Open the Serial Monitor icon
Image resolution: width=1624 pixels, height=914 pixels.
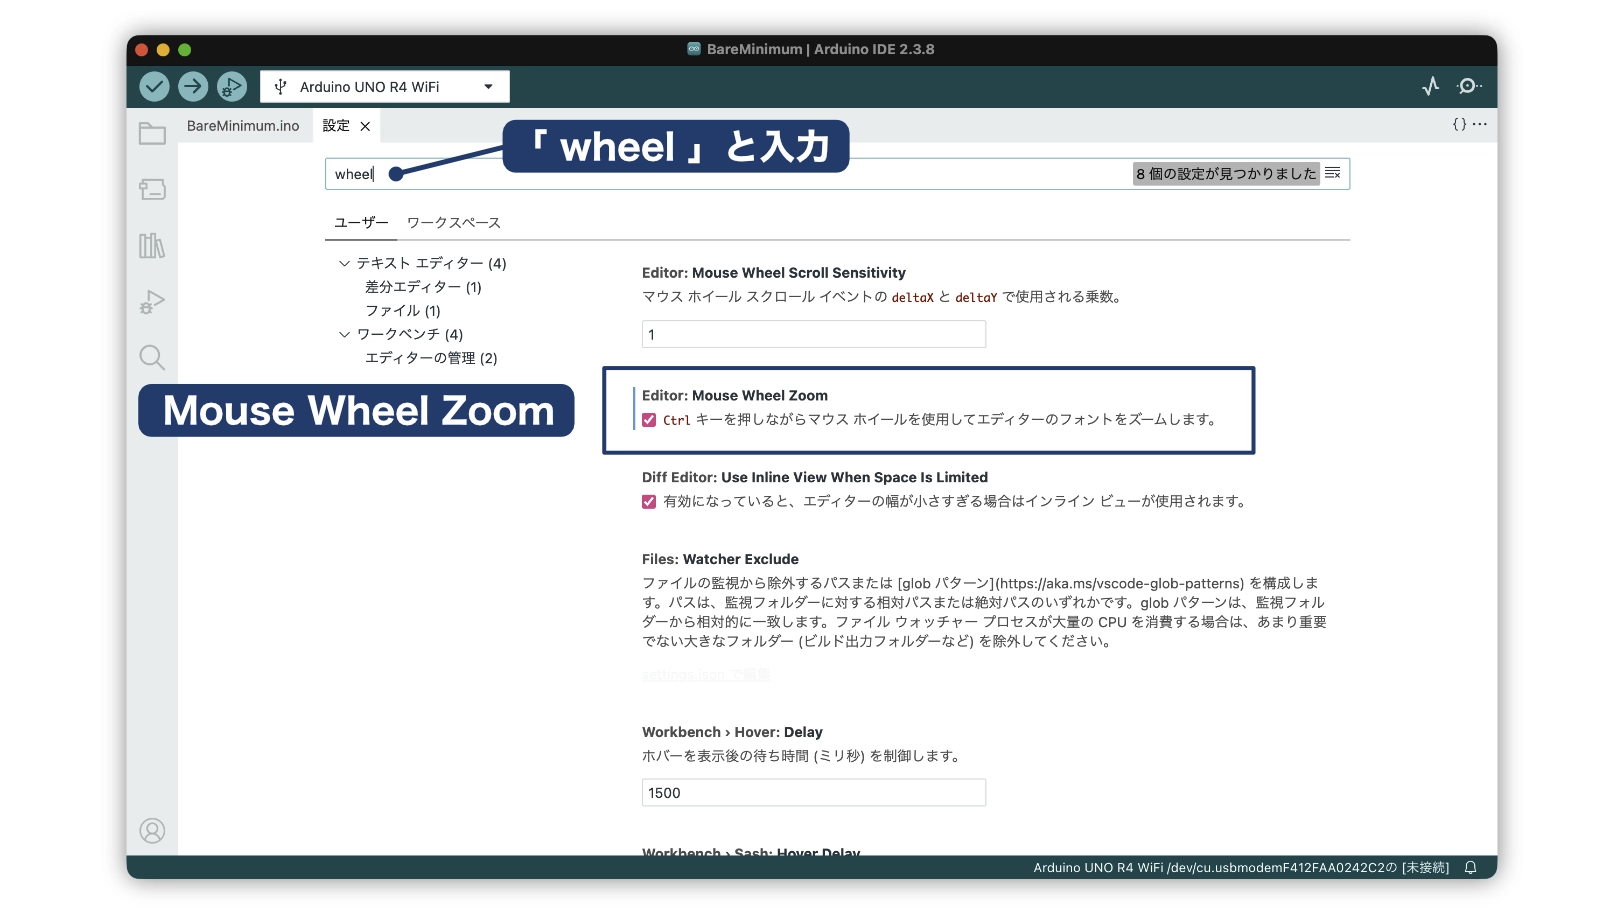(x=1469, y=86)
